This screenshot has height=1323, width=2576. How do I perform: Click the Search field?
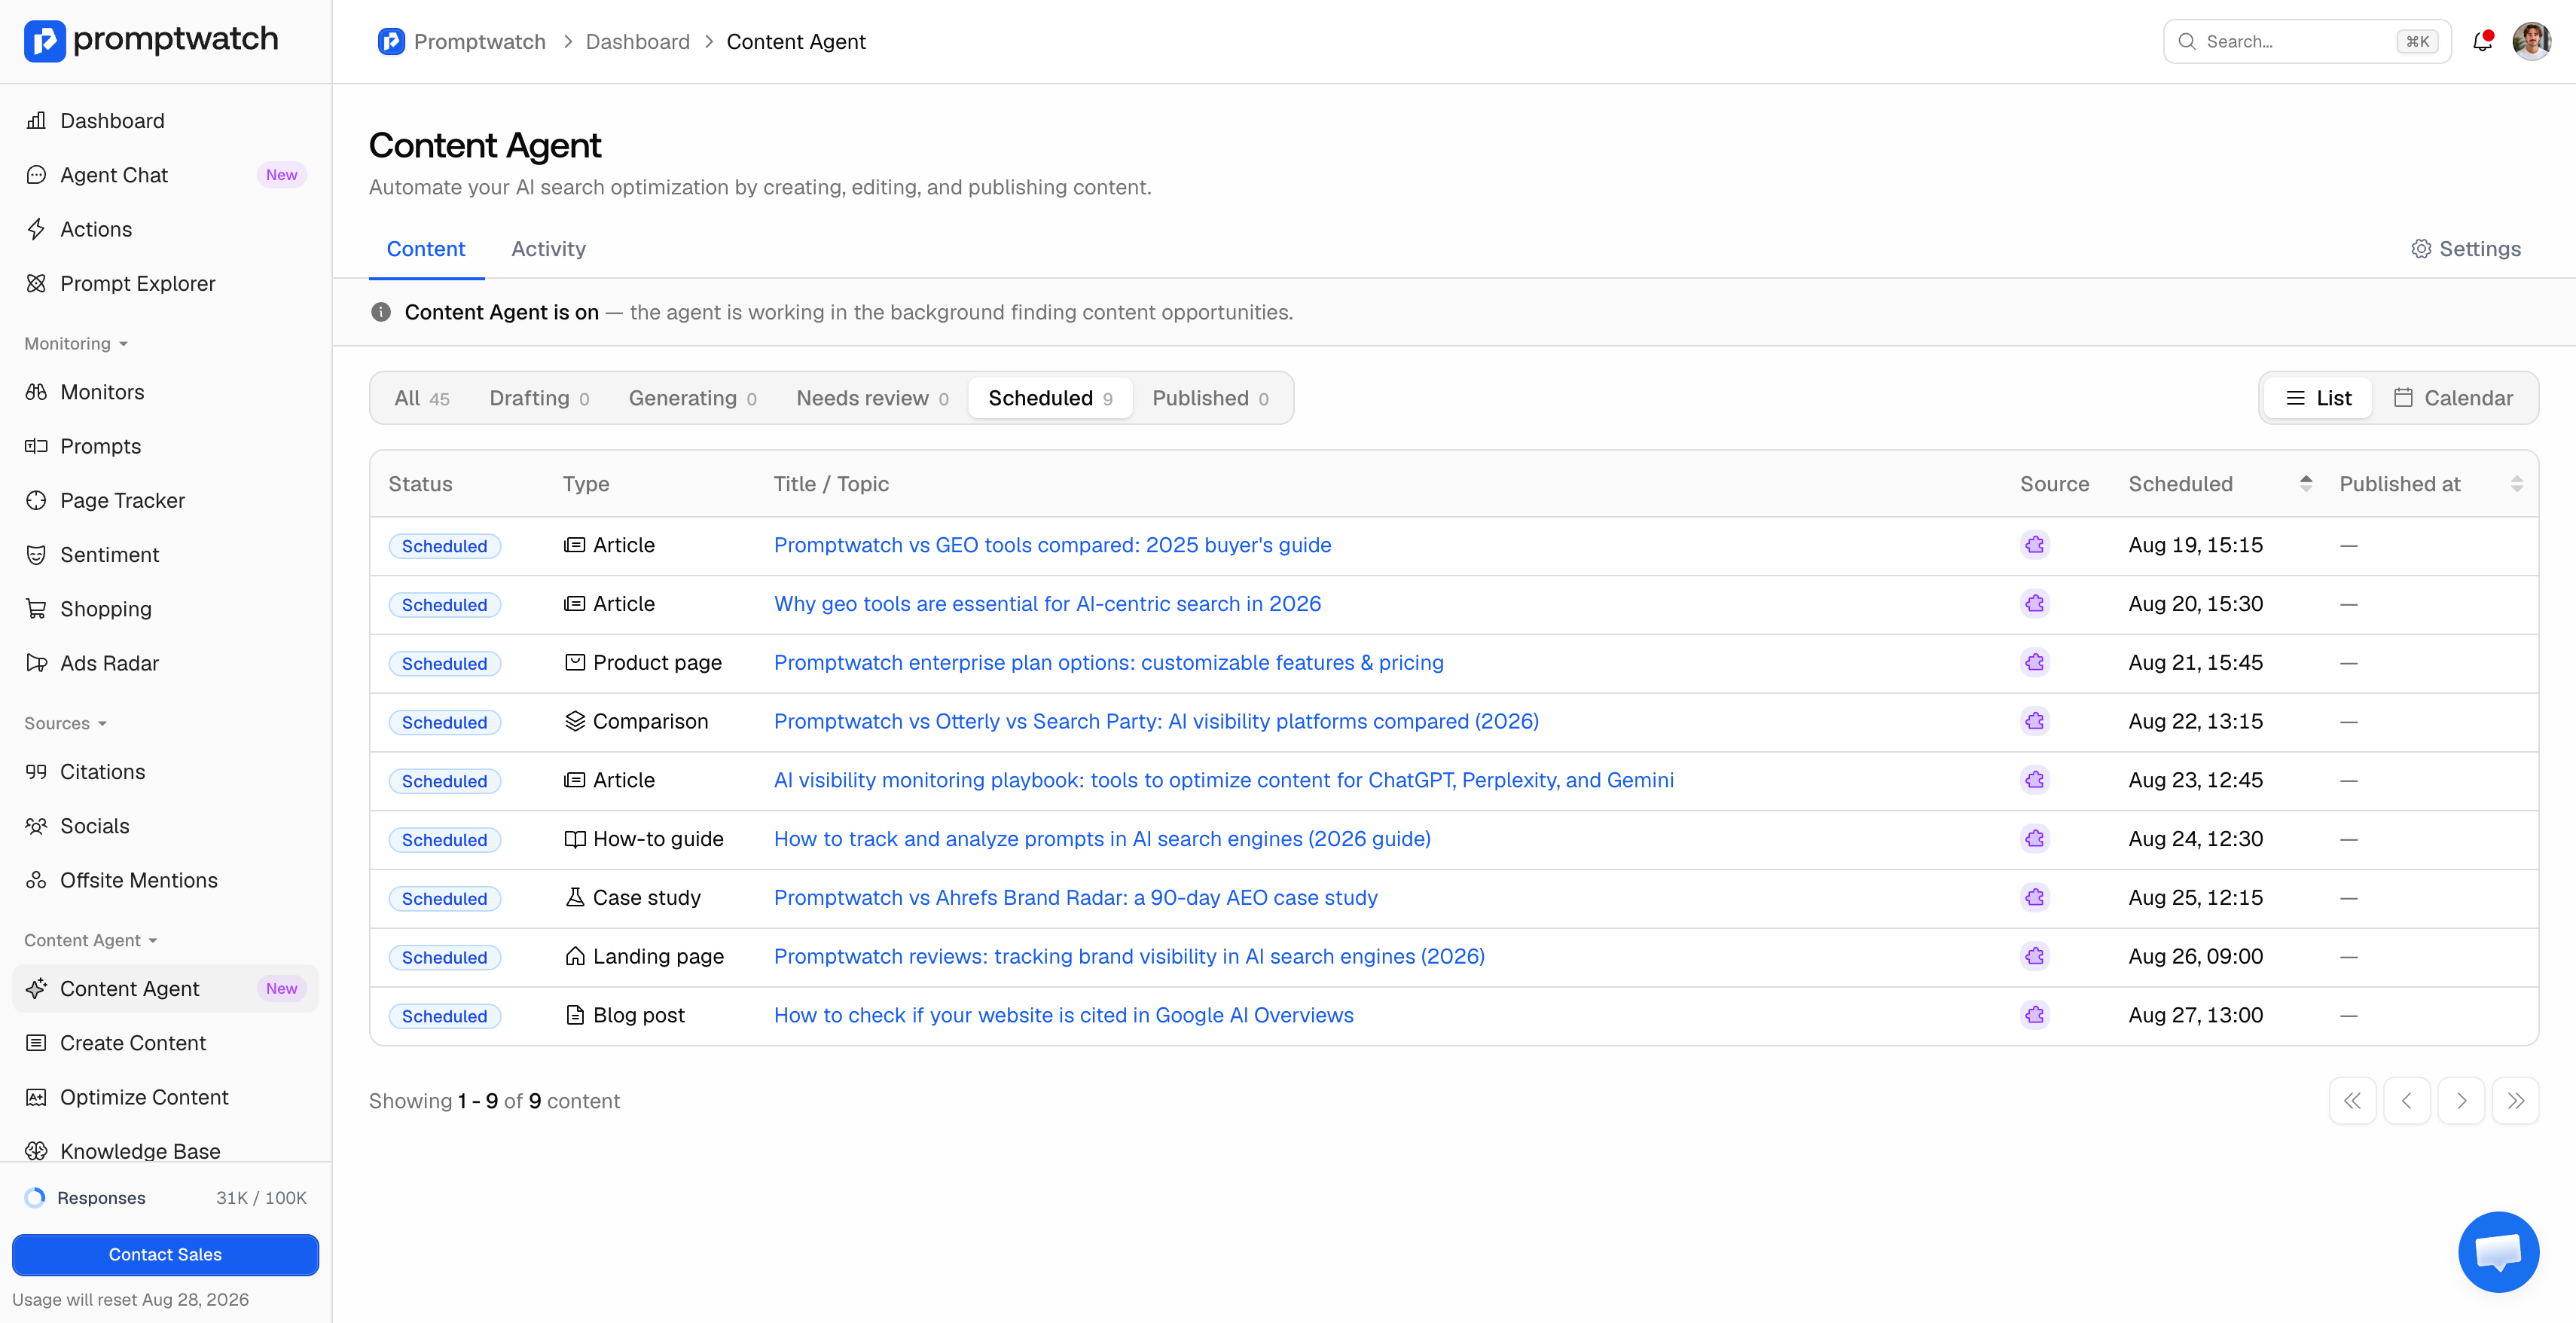coord(2306,41)
